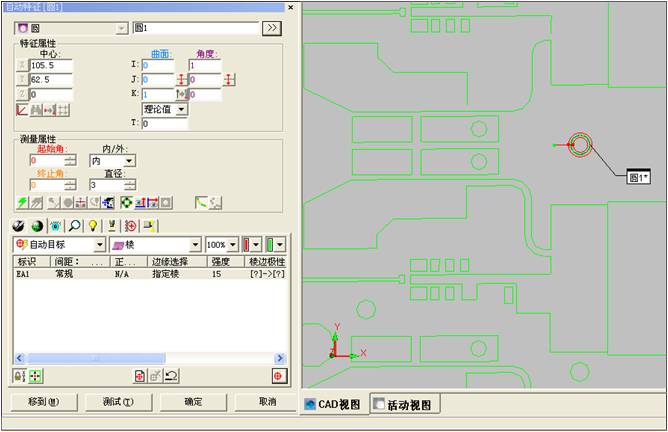Click the lock icon below the target list
The width and height of the screenshot is (668, 432).
pos(20,375)
